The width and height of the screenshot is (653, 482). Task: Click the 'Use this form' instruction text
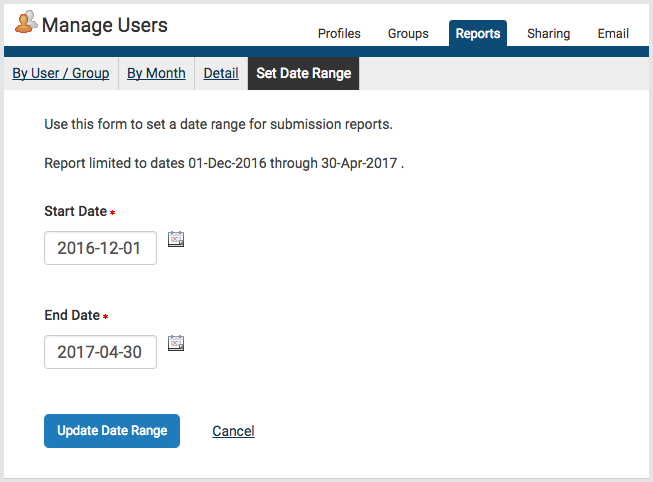tap(218, 124)
